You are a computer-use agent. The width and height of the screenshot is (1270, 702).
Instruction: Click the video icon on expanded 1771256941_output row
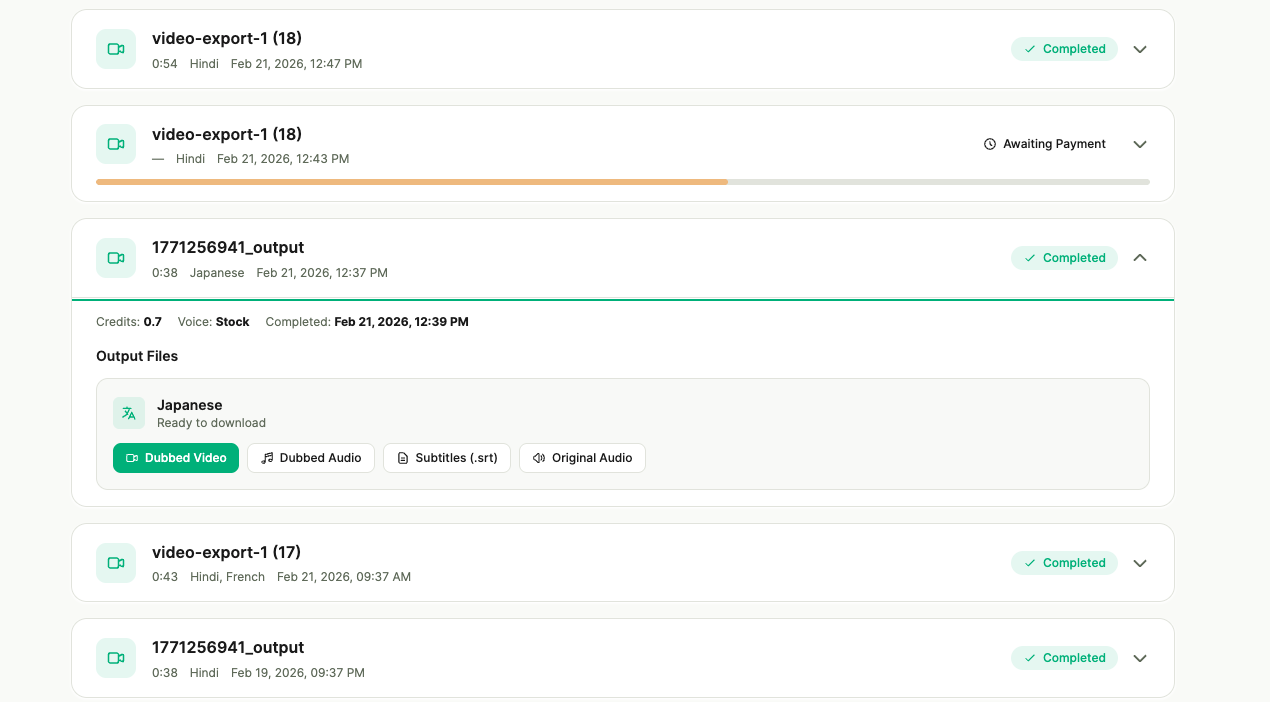coord(115,257)
